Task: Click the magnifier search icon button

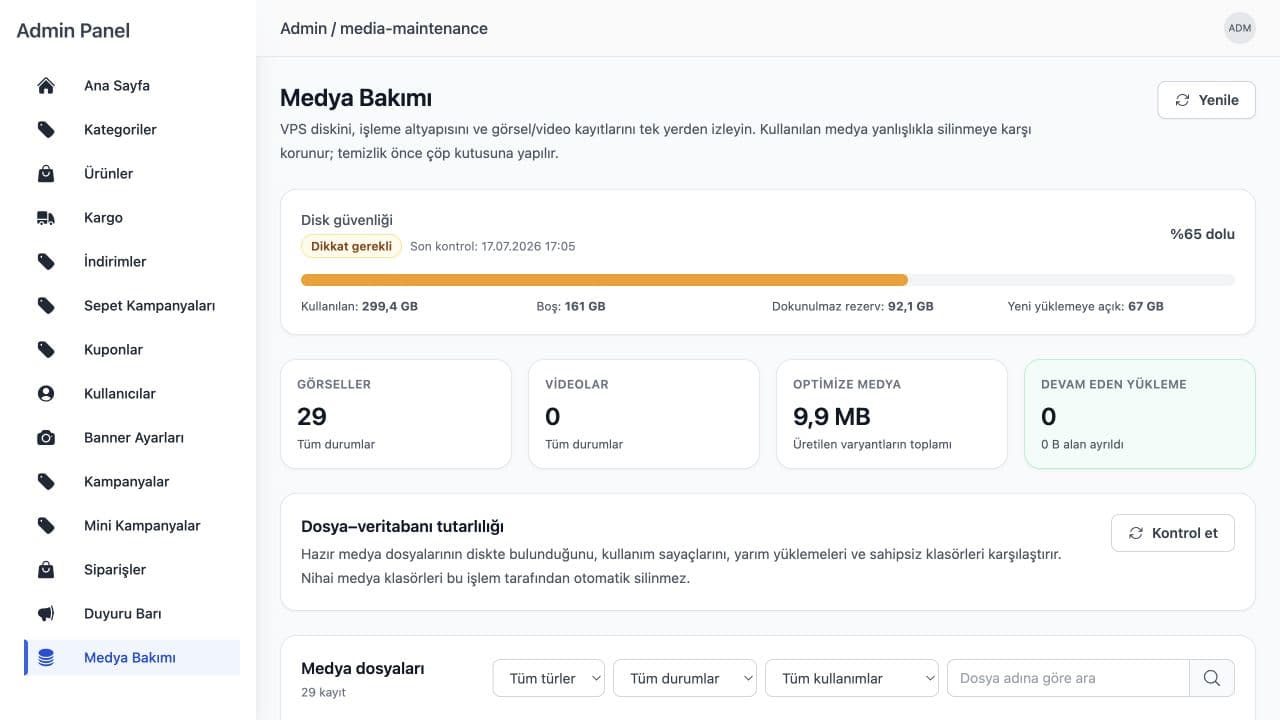Action: coord(1211,678)
